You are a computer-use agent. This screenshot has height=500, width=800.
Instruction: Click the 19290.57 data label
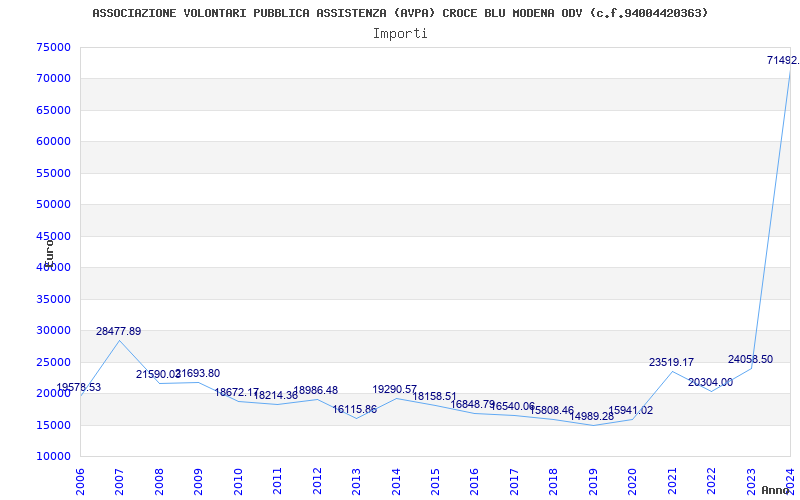pyautogui.click(x=395, y=389)
